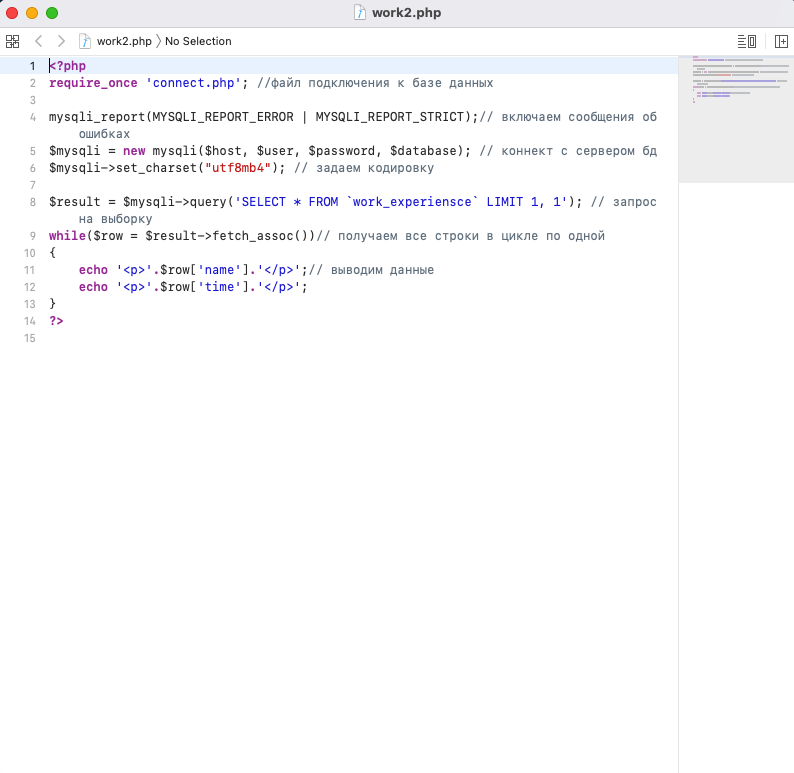Click the wrapped comment word 'ошибках'
This screenshot has width=794, height=773.
point(104,134)
